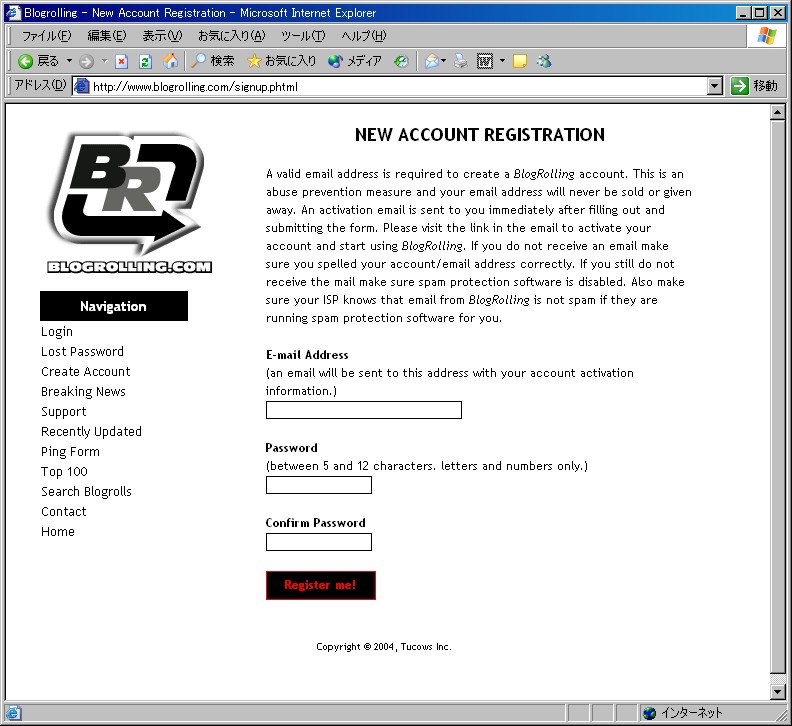Open the ファイル(F) menu
Viewport: 792px width, 726px height.
46,36
